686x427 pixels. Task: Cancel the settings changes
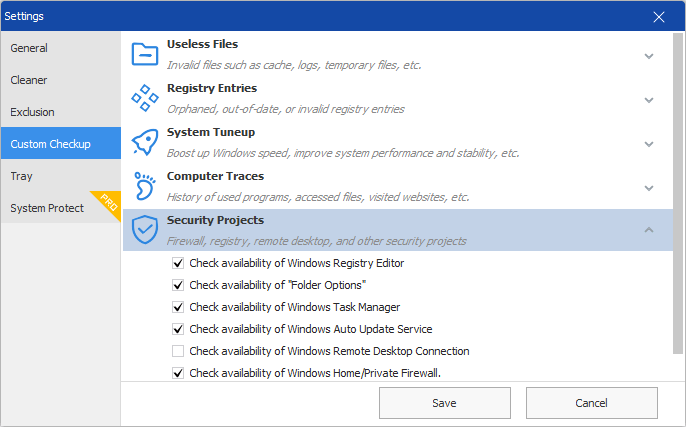592,403
